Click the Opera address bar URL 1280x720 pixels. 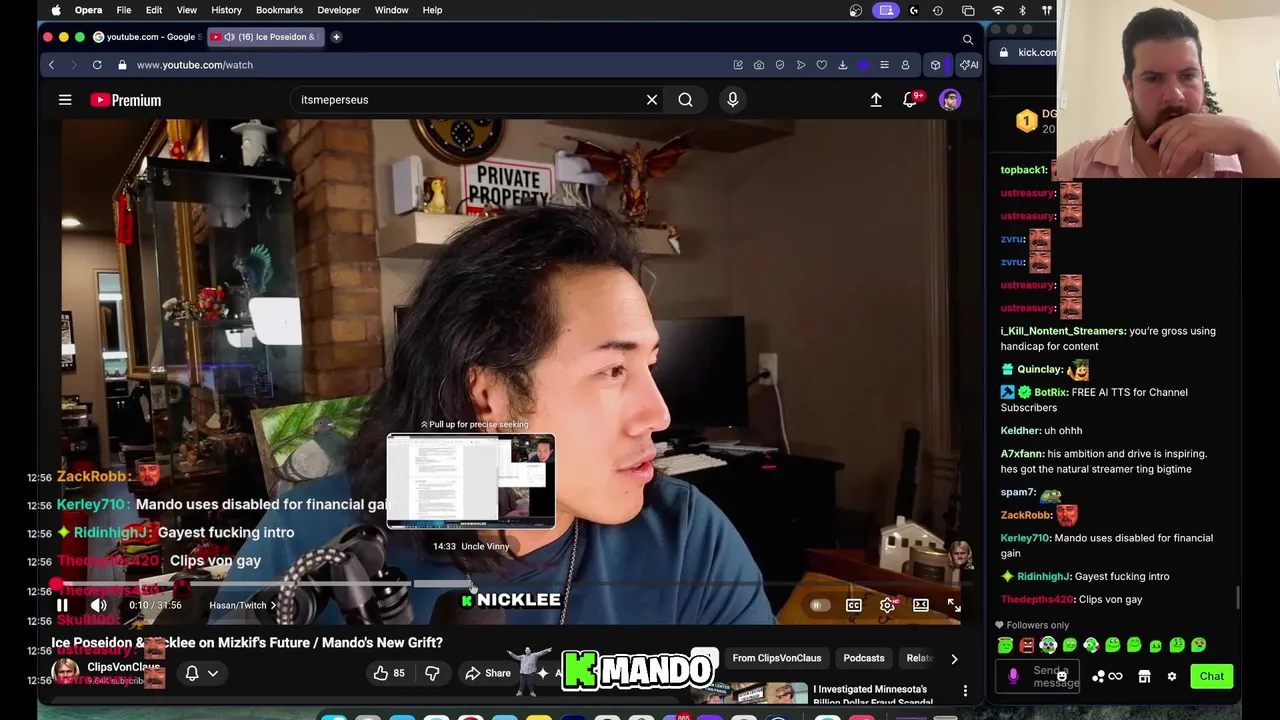(195, 65)
